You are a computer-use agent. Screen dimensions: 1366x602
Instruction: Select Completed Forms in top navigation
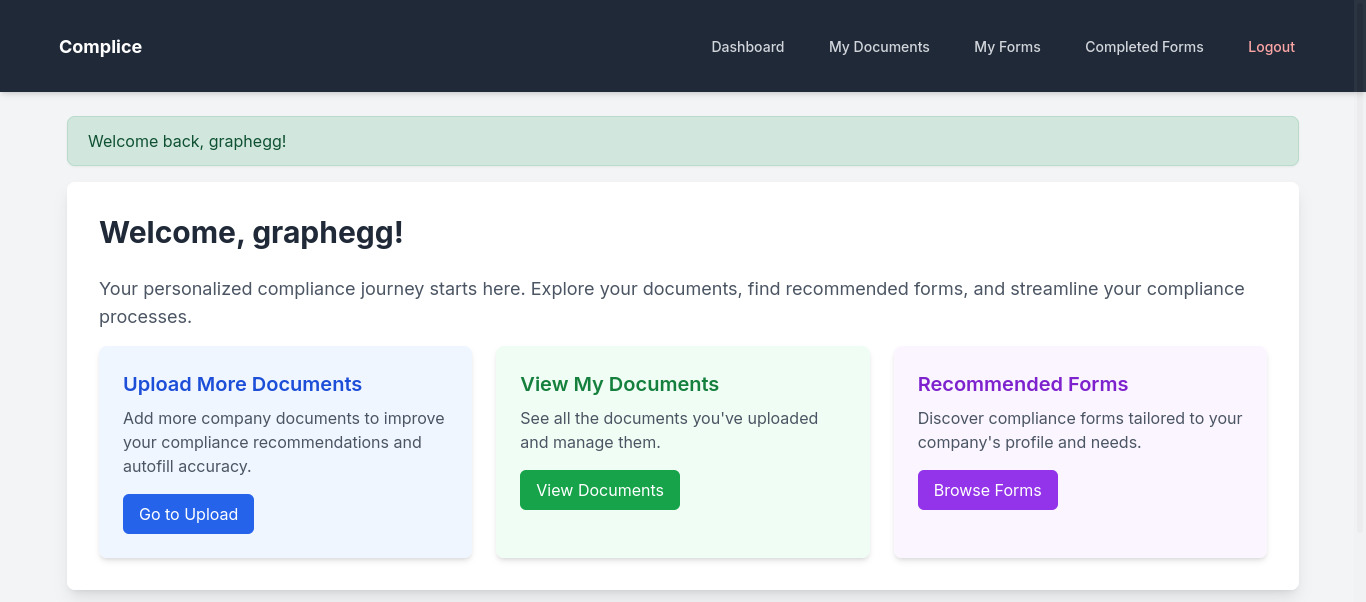click(1144, 47)
